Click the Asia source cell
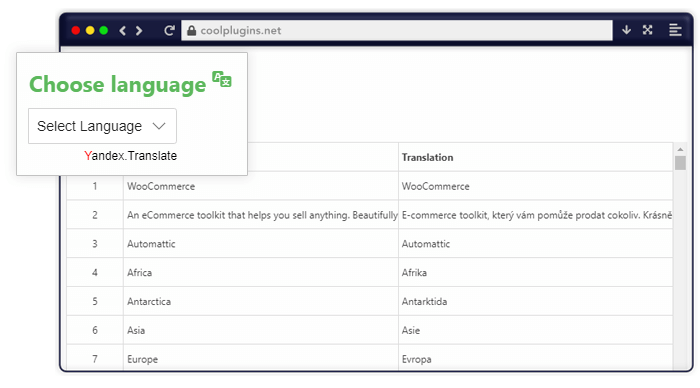Viewport: 700px width, 388px height. (x=261, y=330)
